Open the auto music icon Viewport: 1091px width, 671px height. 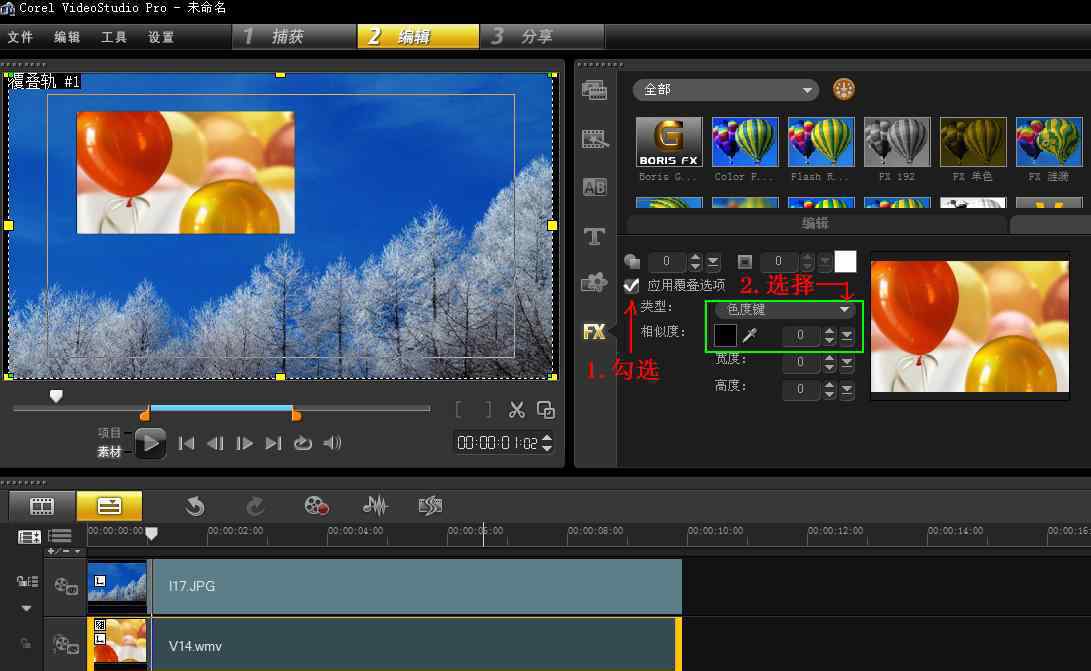[x=430, y=506]
